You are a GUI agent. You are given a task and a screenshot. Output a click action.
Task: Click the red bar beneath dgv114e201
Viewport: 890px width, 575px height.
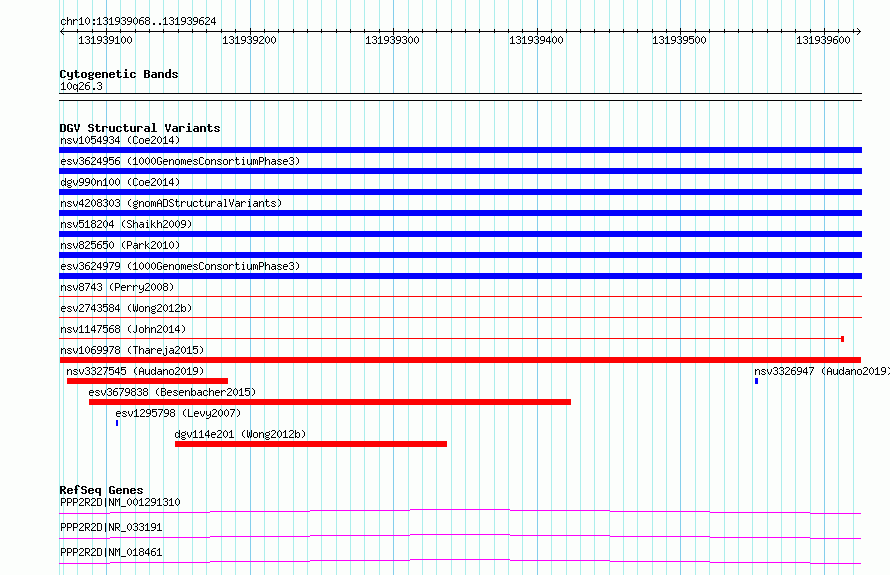click(x=311, y=444)
